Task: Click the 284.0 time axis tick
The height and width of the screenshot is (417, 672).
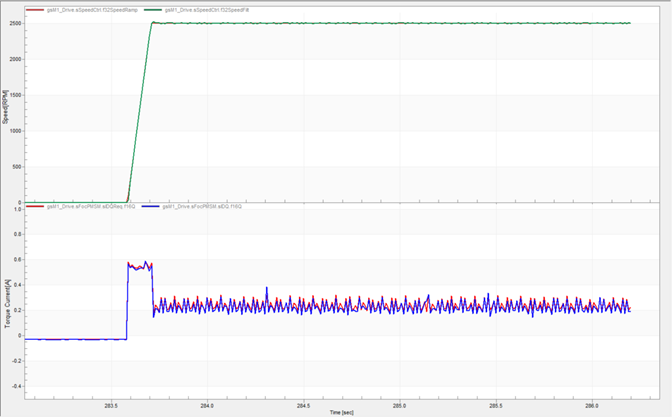Action: (207, 405)
